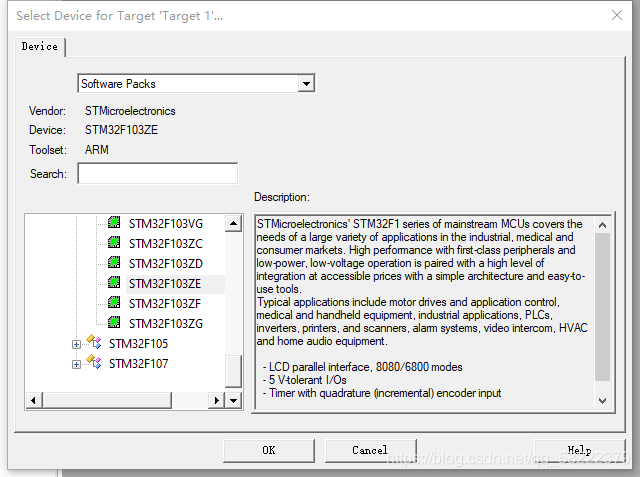Click the '5 V-tolerant I/Os' description line
Viewport: 640px width, 477px height.
pyautogui.click(x=304, y=380)
